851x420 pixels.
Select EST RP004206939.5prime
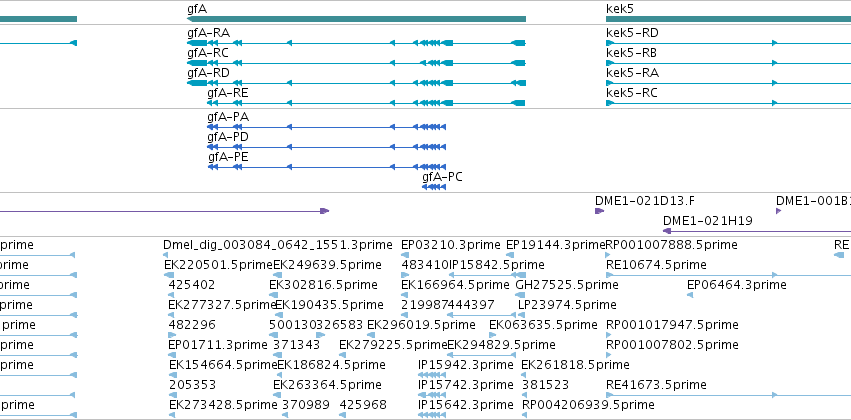click(588, 406)
